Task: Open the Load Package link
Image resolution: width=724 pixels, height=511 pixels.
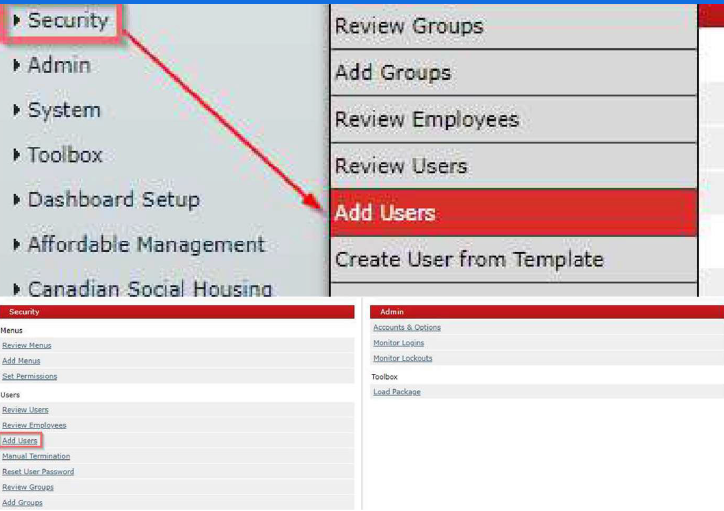Action: point(396,392)
